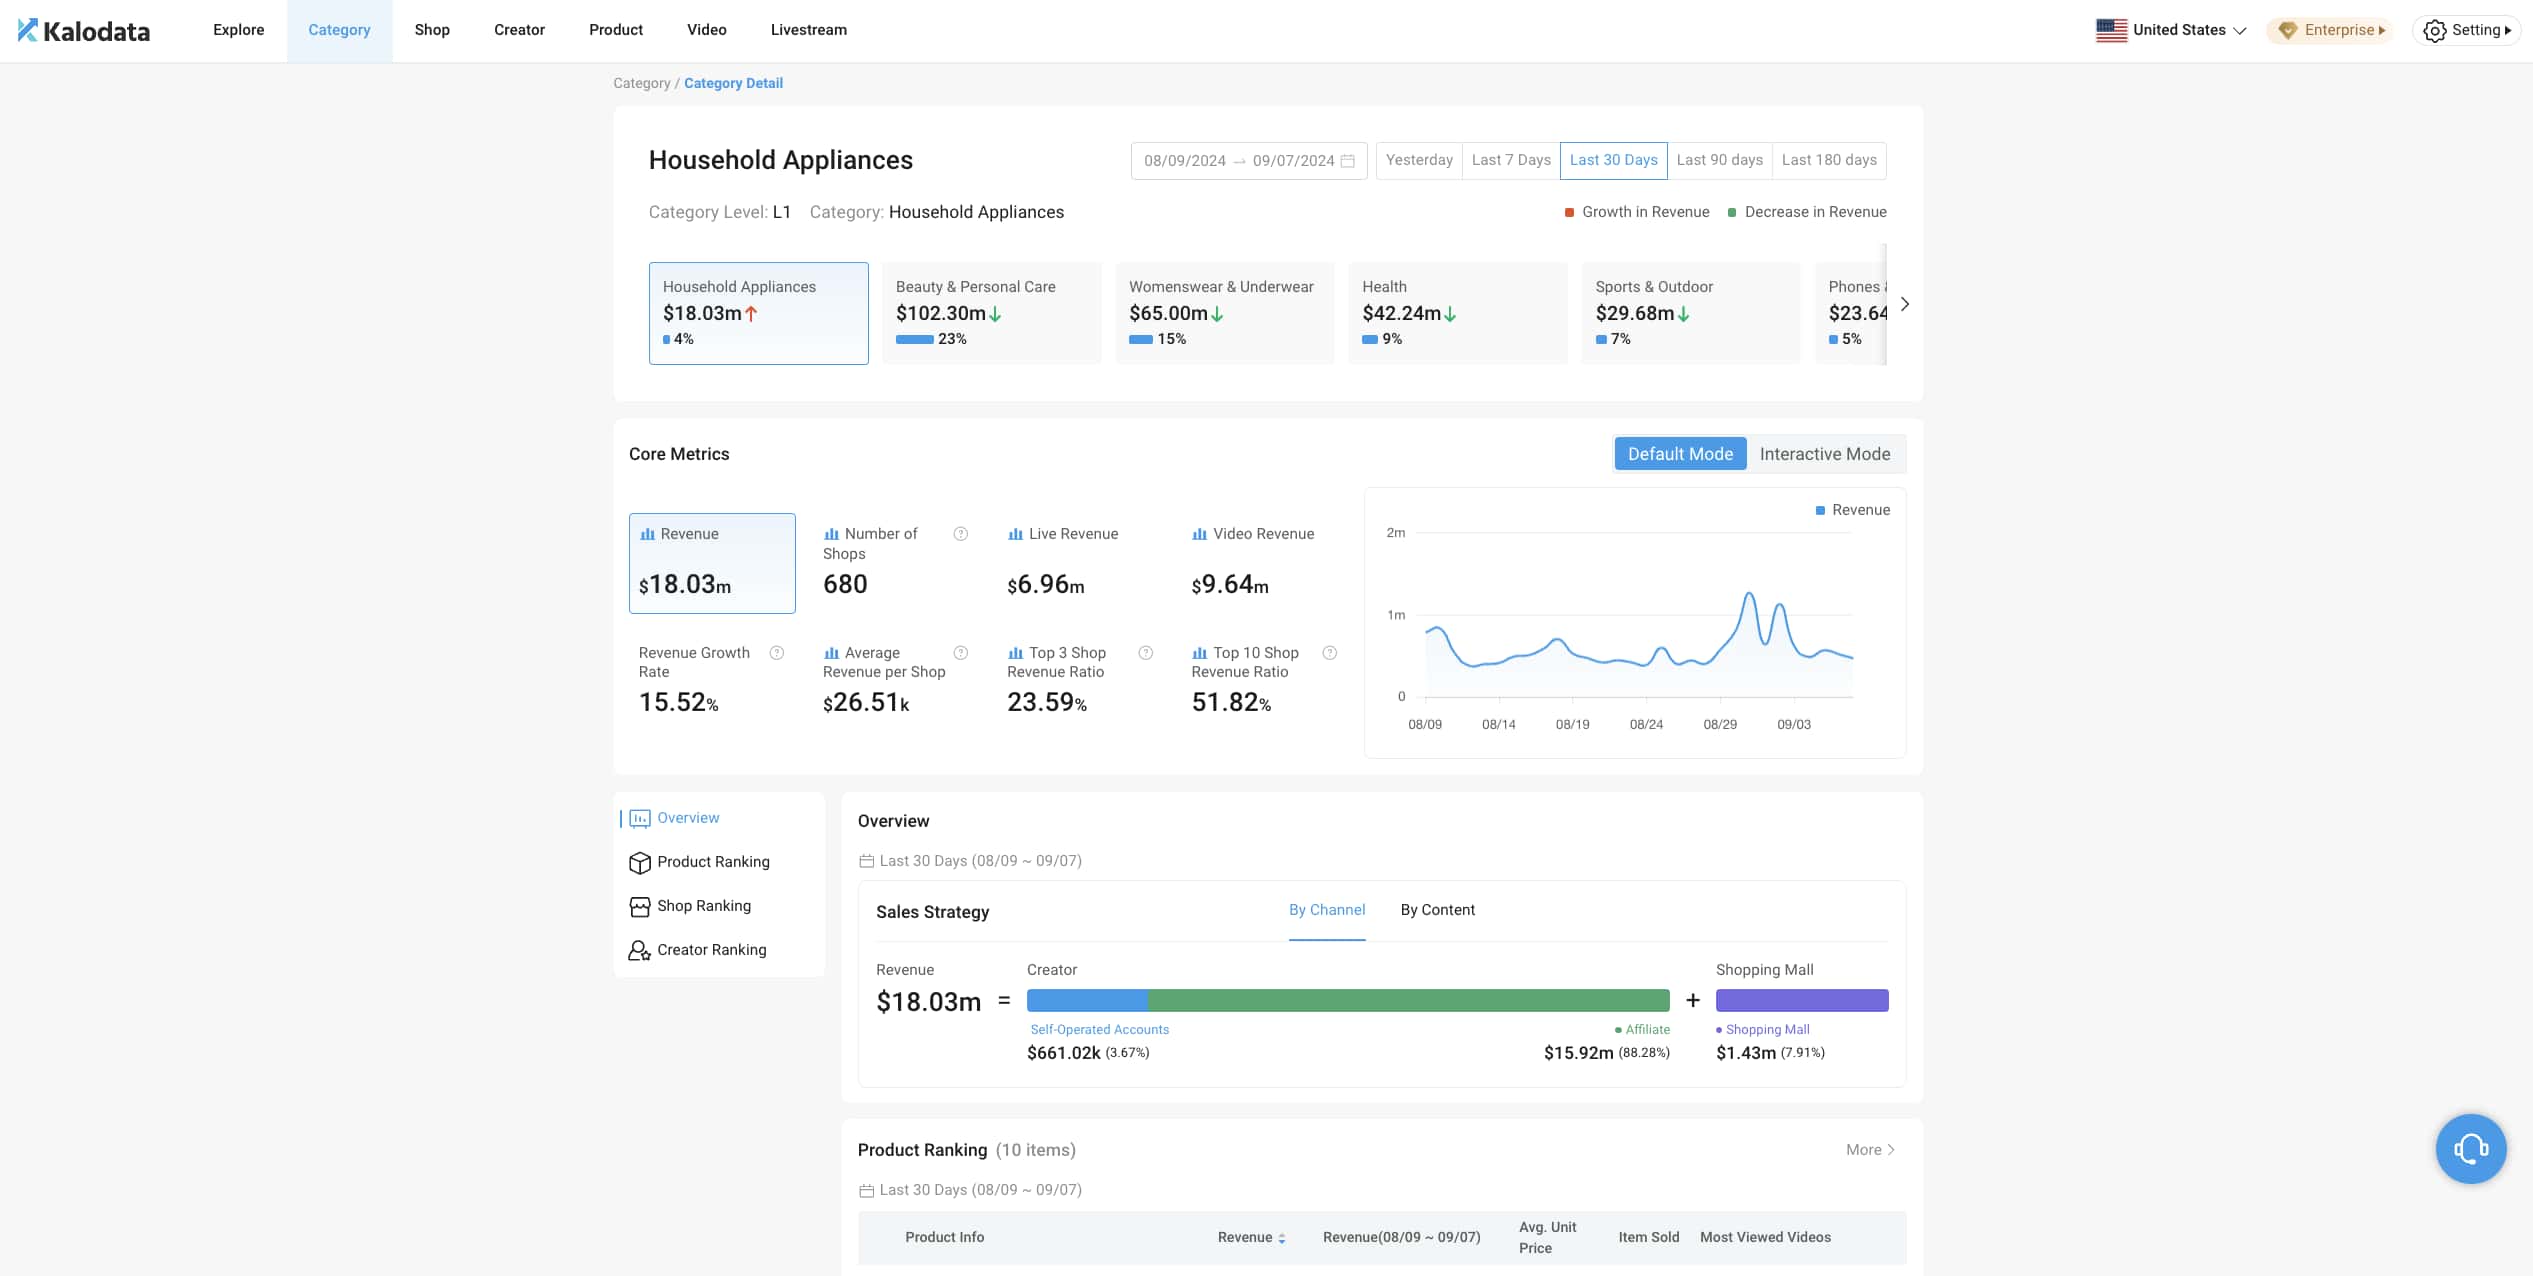
Task: Click the Category breadcrumb link
Action: click(x=641, y=83)
